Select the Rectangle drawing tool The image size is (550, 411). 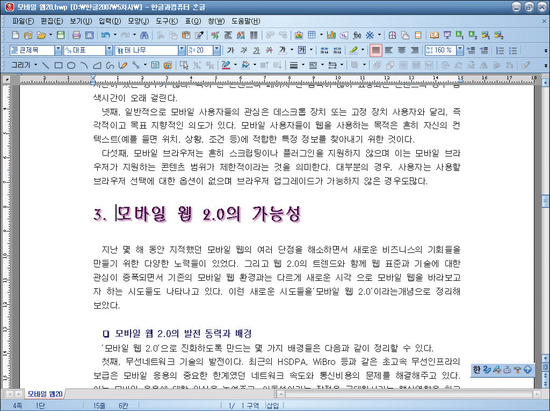[x=59, y=65]
